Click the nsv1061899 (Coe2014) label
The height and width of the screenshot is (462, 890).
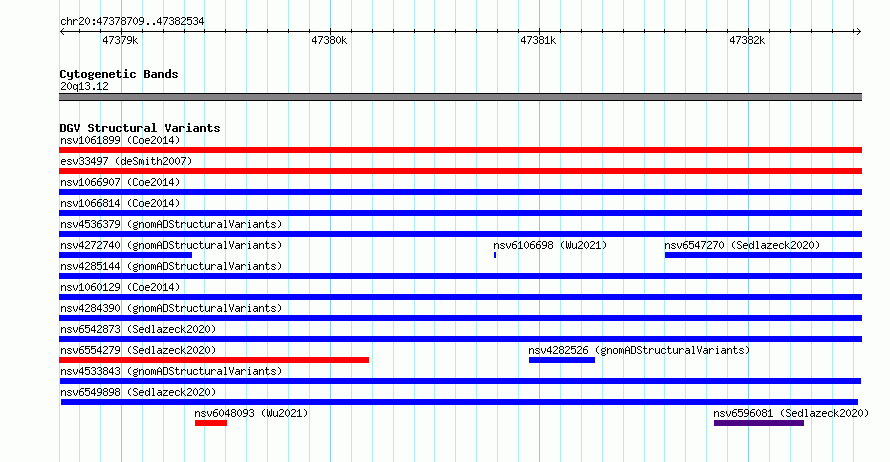120,140
